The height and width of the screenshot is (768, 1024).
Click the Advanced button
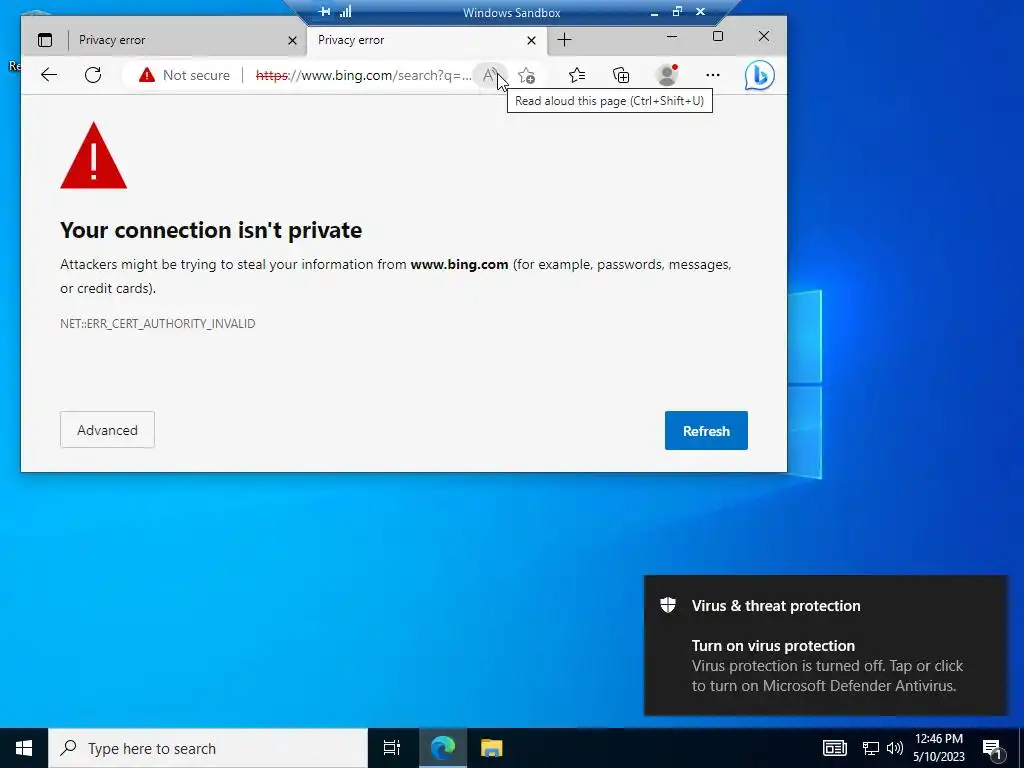(107, 430)
